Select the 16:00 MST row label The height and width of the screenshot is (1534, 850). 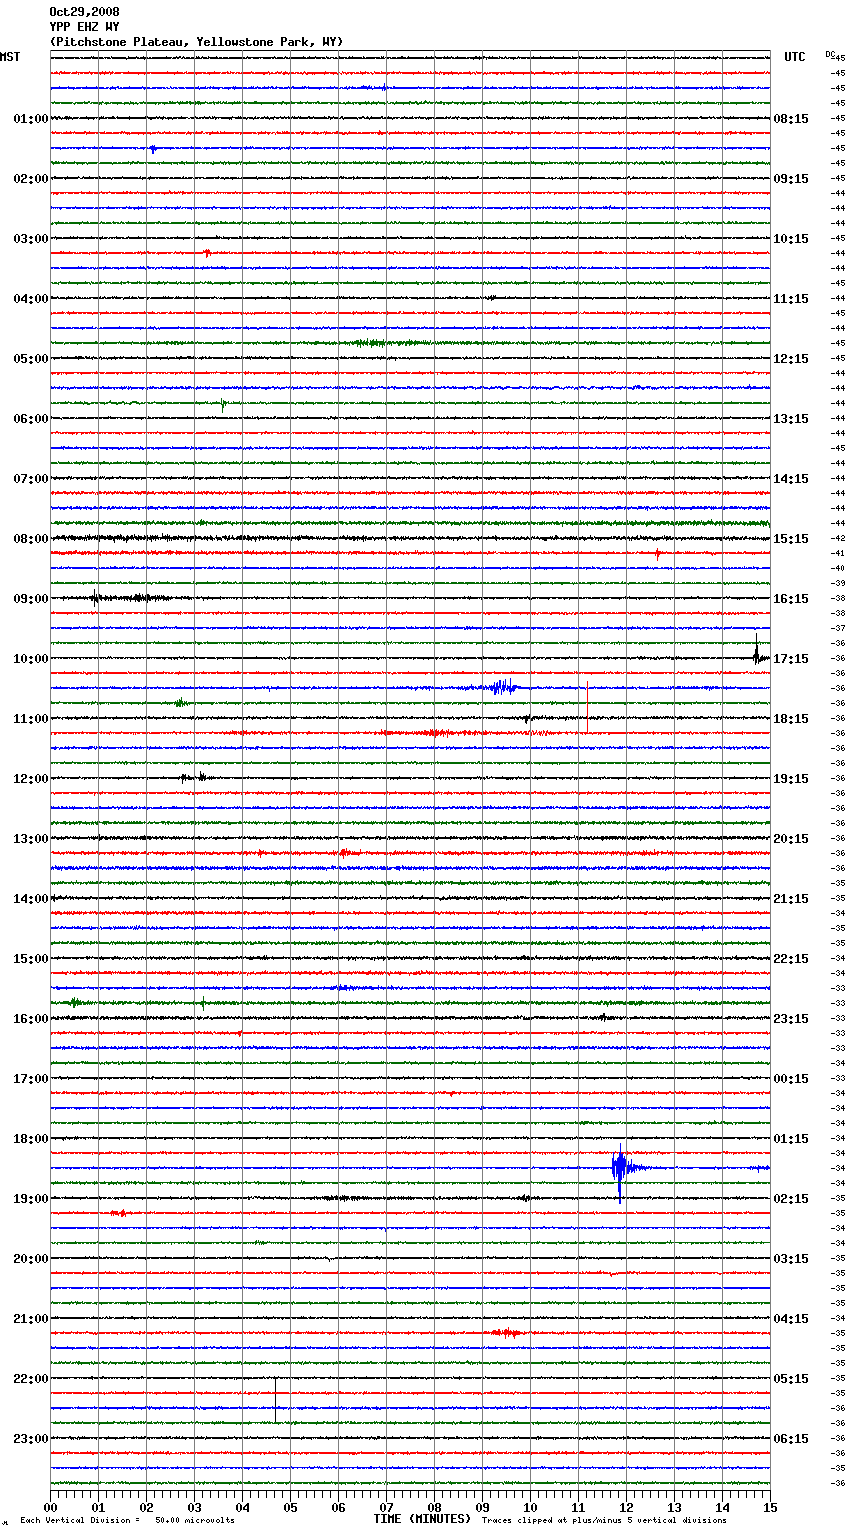31,1019
